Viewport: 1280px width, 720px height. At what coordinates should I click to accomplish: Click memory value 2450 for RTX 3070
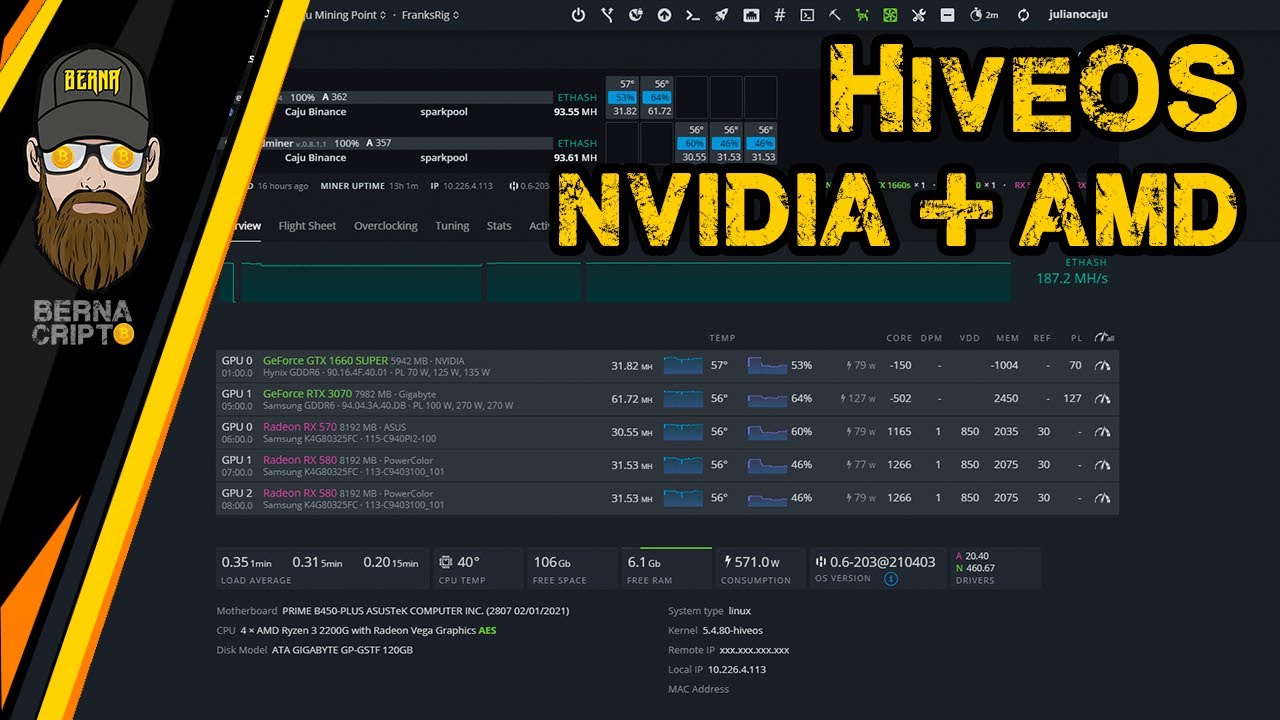(x=1006, y=398)
